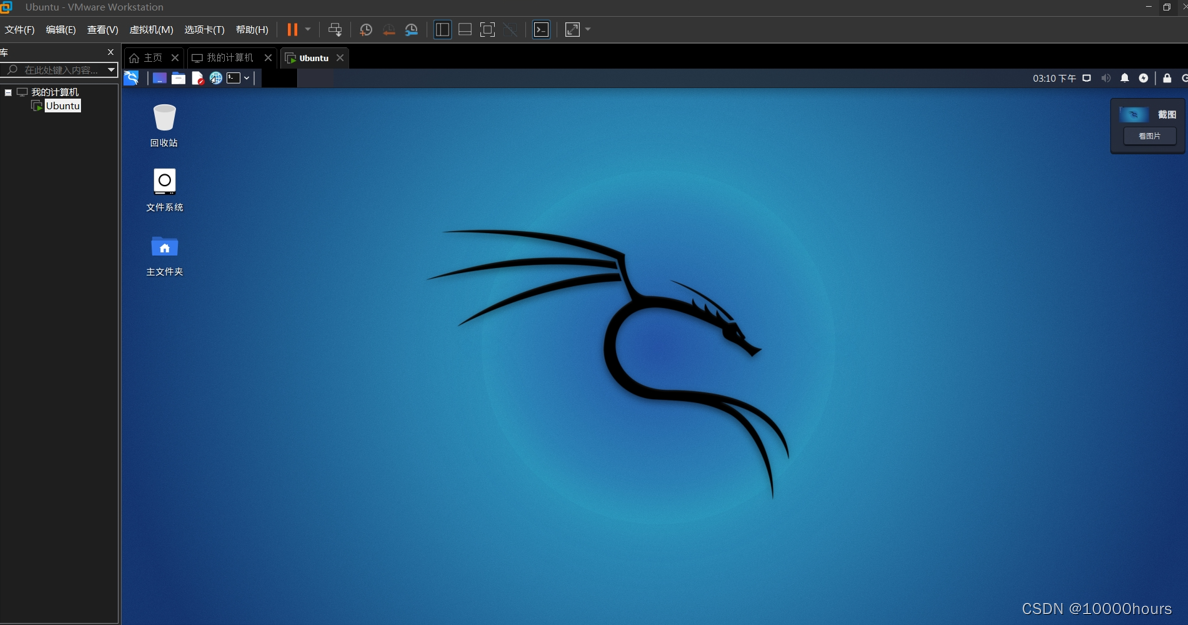The image size is (1188, 625).
Task: Expand the terminal launcher dropdown arrow
Action: [246, 78]
